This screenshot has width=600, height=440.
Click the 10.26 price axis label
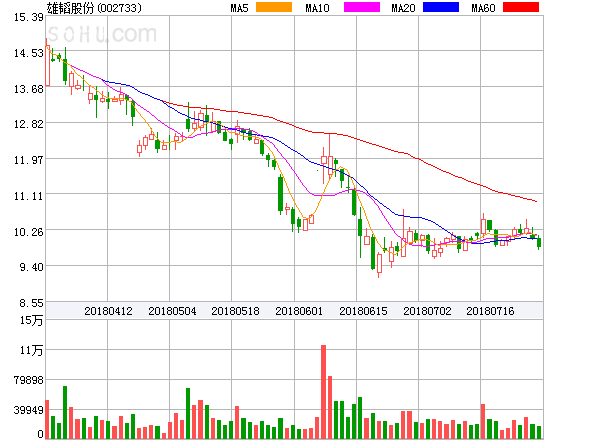29,232
